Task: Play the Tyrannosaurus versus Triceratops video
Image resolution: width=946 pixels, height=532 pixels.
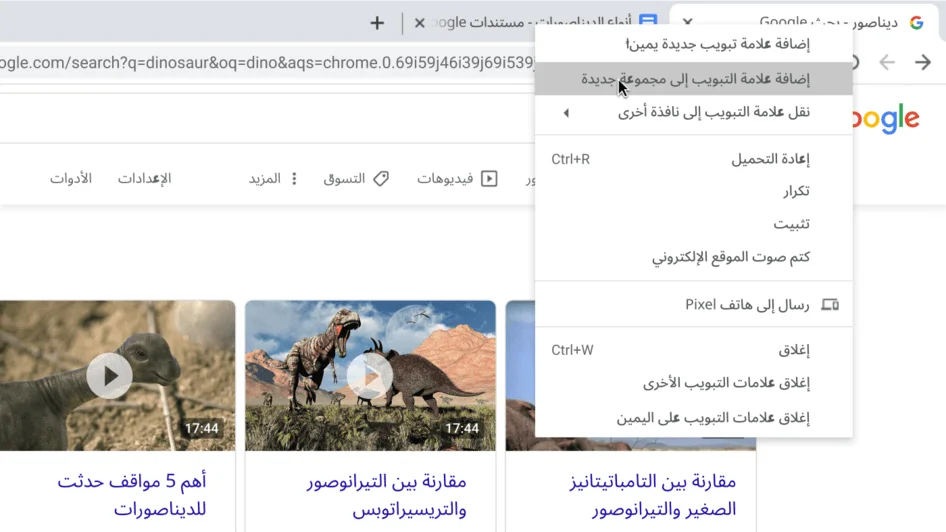Action: coord(370,376)
